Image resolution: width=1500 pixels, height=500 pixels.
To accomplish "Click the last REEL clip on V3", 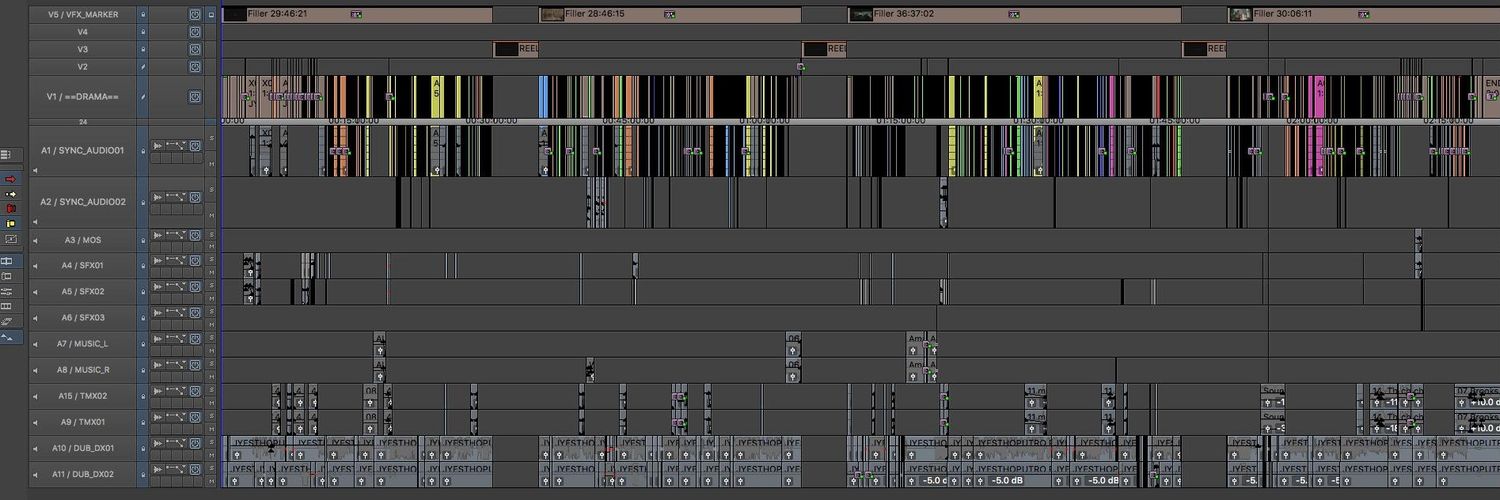I will 1204,48.
